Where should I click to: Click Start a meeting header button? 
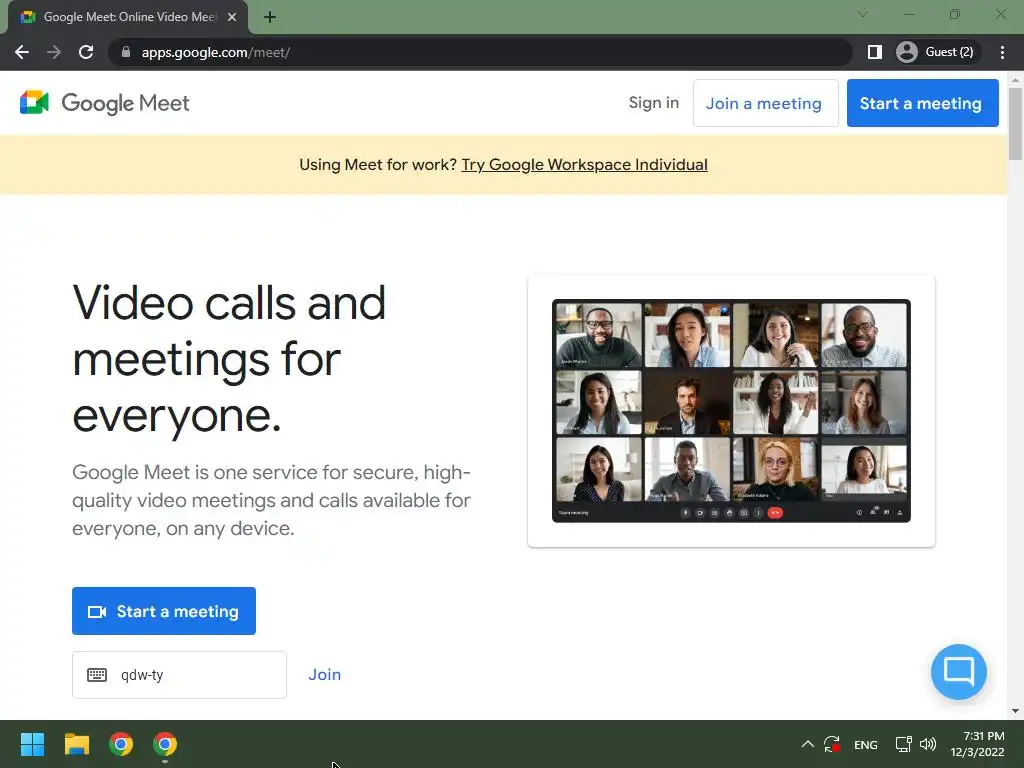tap(922, 103)
